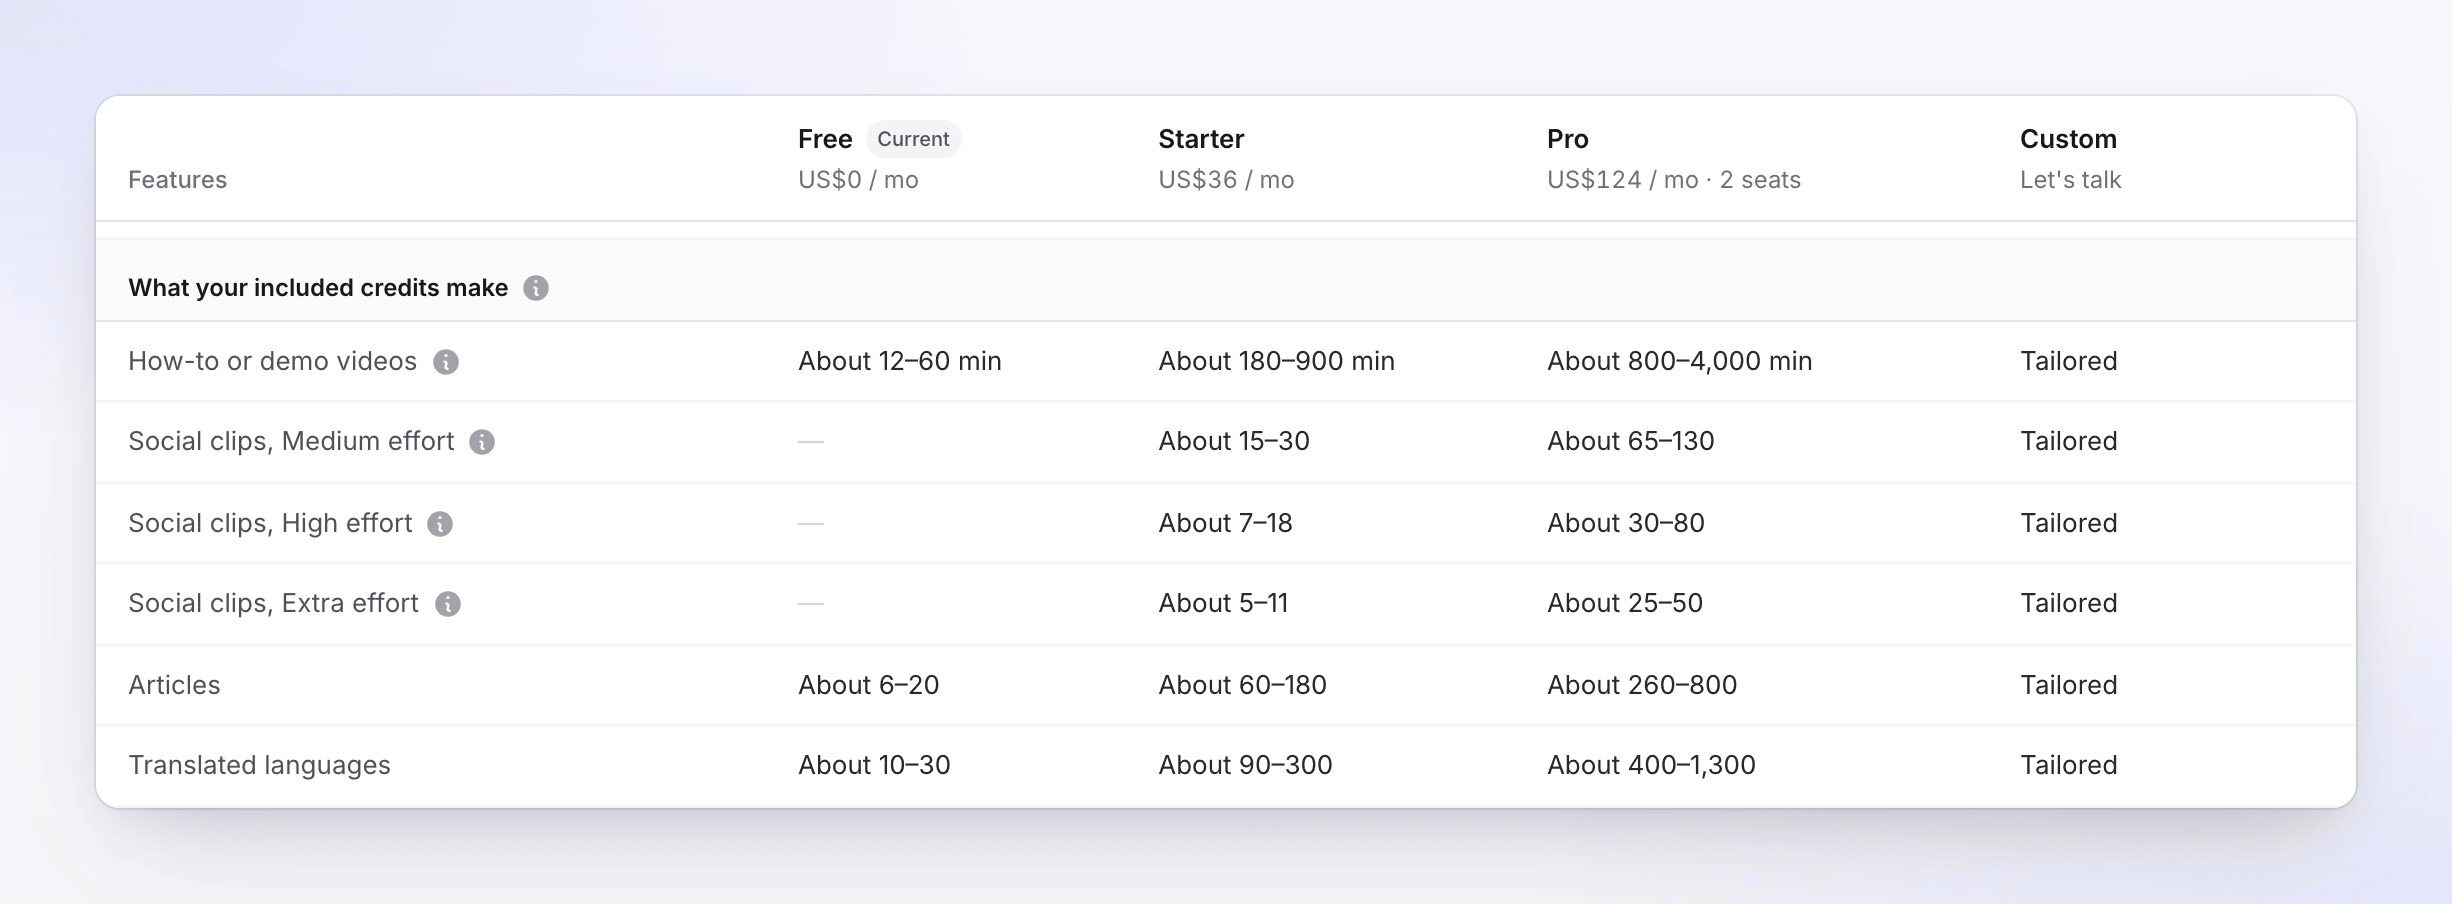Click 'About 5–11' Starter value
Screen dimensions: 2452x904
1223,603
